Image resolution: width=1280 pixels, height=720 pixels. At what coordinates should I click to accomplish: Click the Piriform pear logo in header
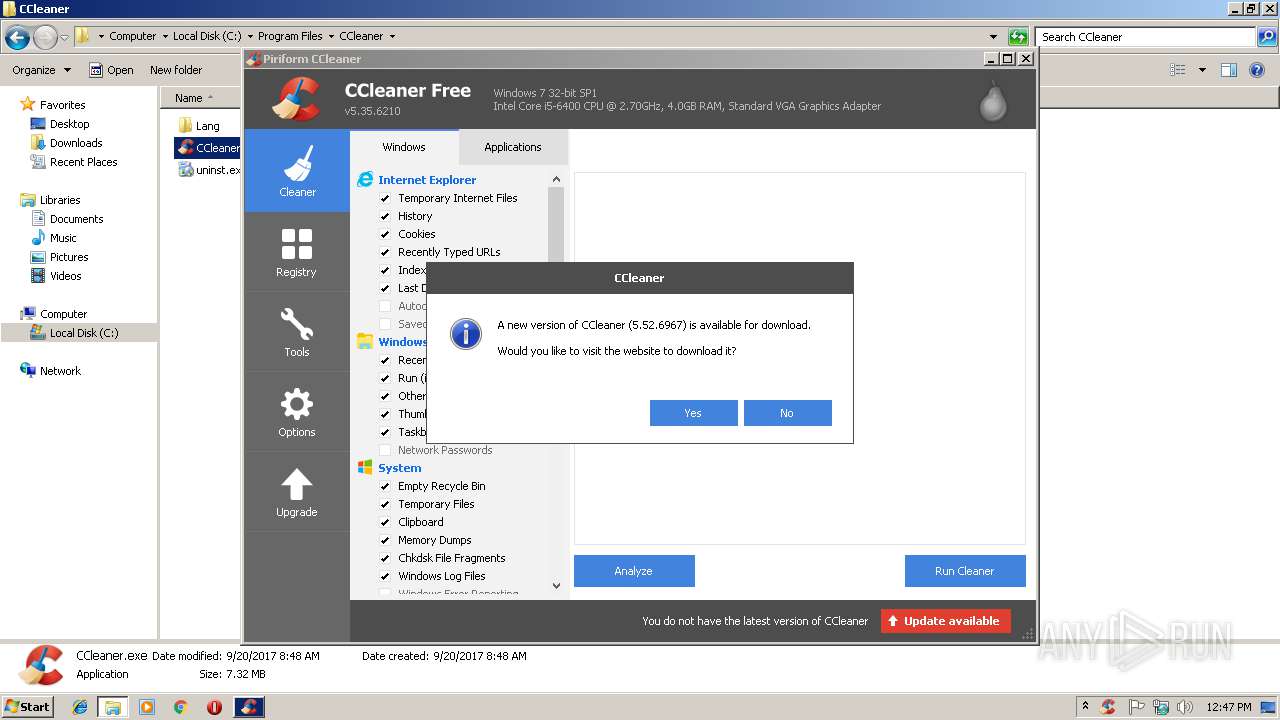(993, 100)
